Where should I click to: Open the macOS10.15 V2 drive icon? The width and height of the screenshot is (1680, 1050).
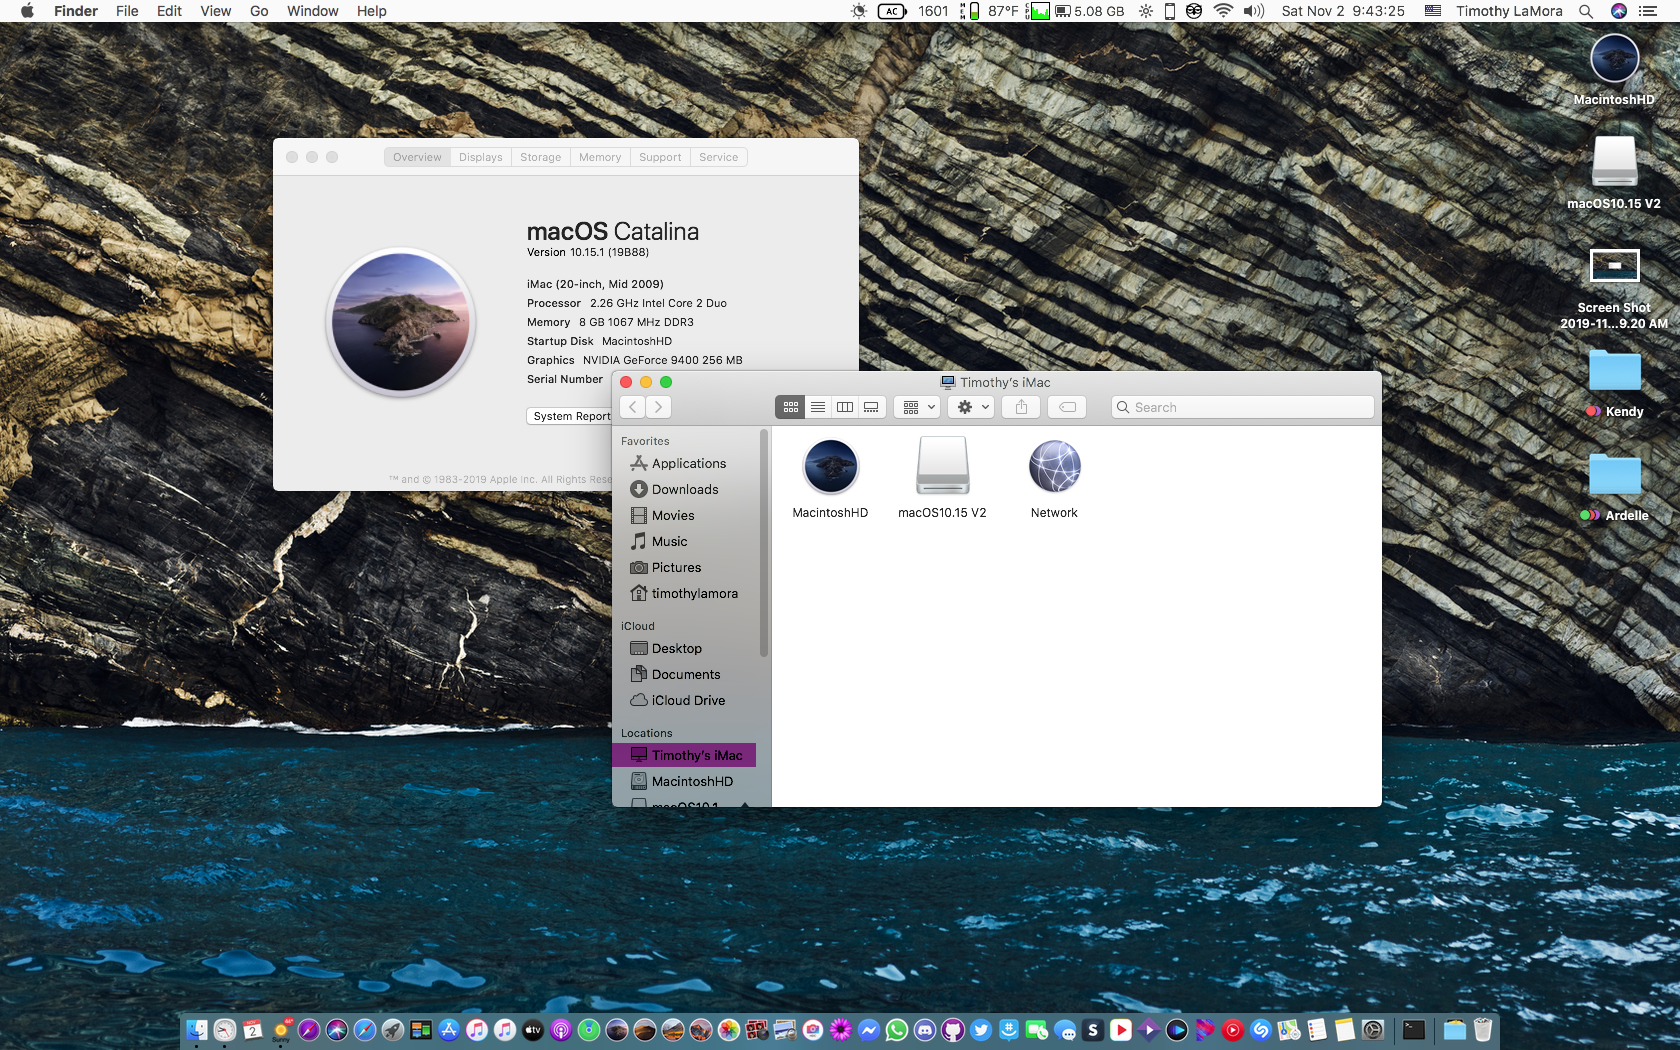(x=942, y=468)
